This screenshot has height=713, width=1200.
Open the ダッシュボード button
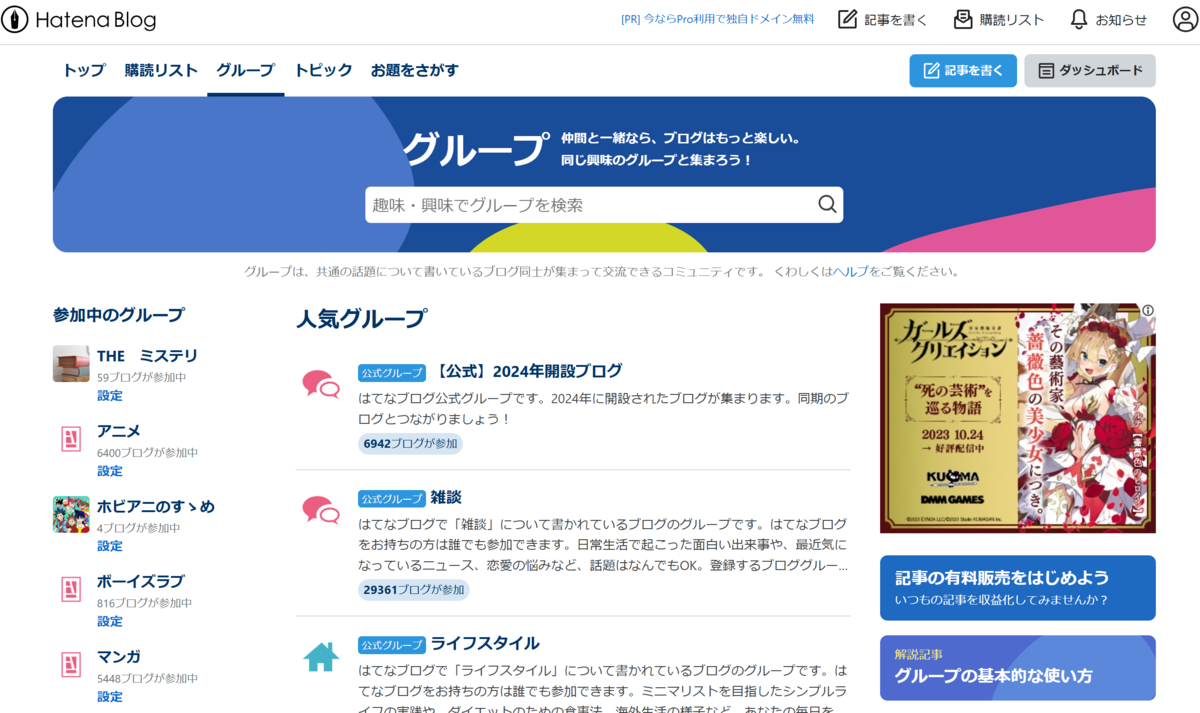point(1090,71)
